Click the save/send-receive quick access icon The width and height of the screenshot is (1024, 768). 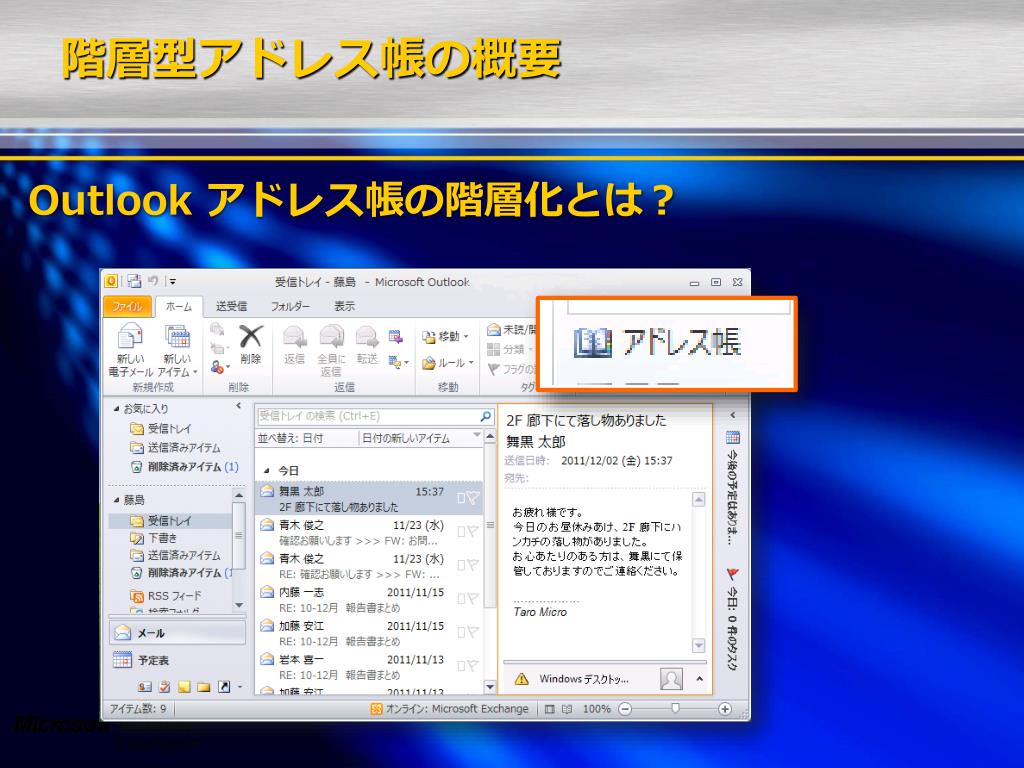134,281
